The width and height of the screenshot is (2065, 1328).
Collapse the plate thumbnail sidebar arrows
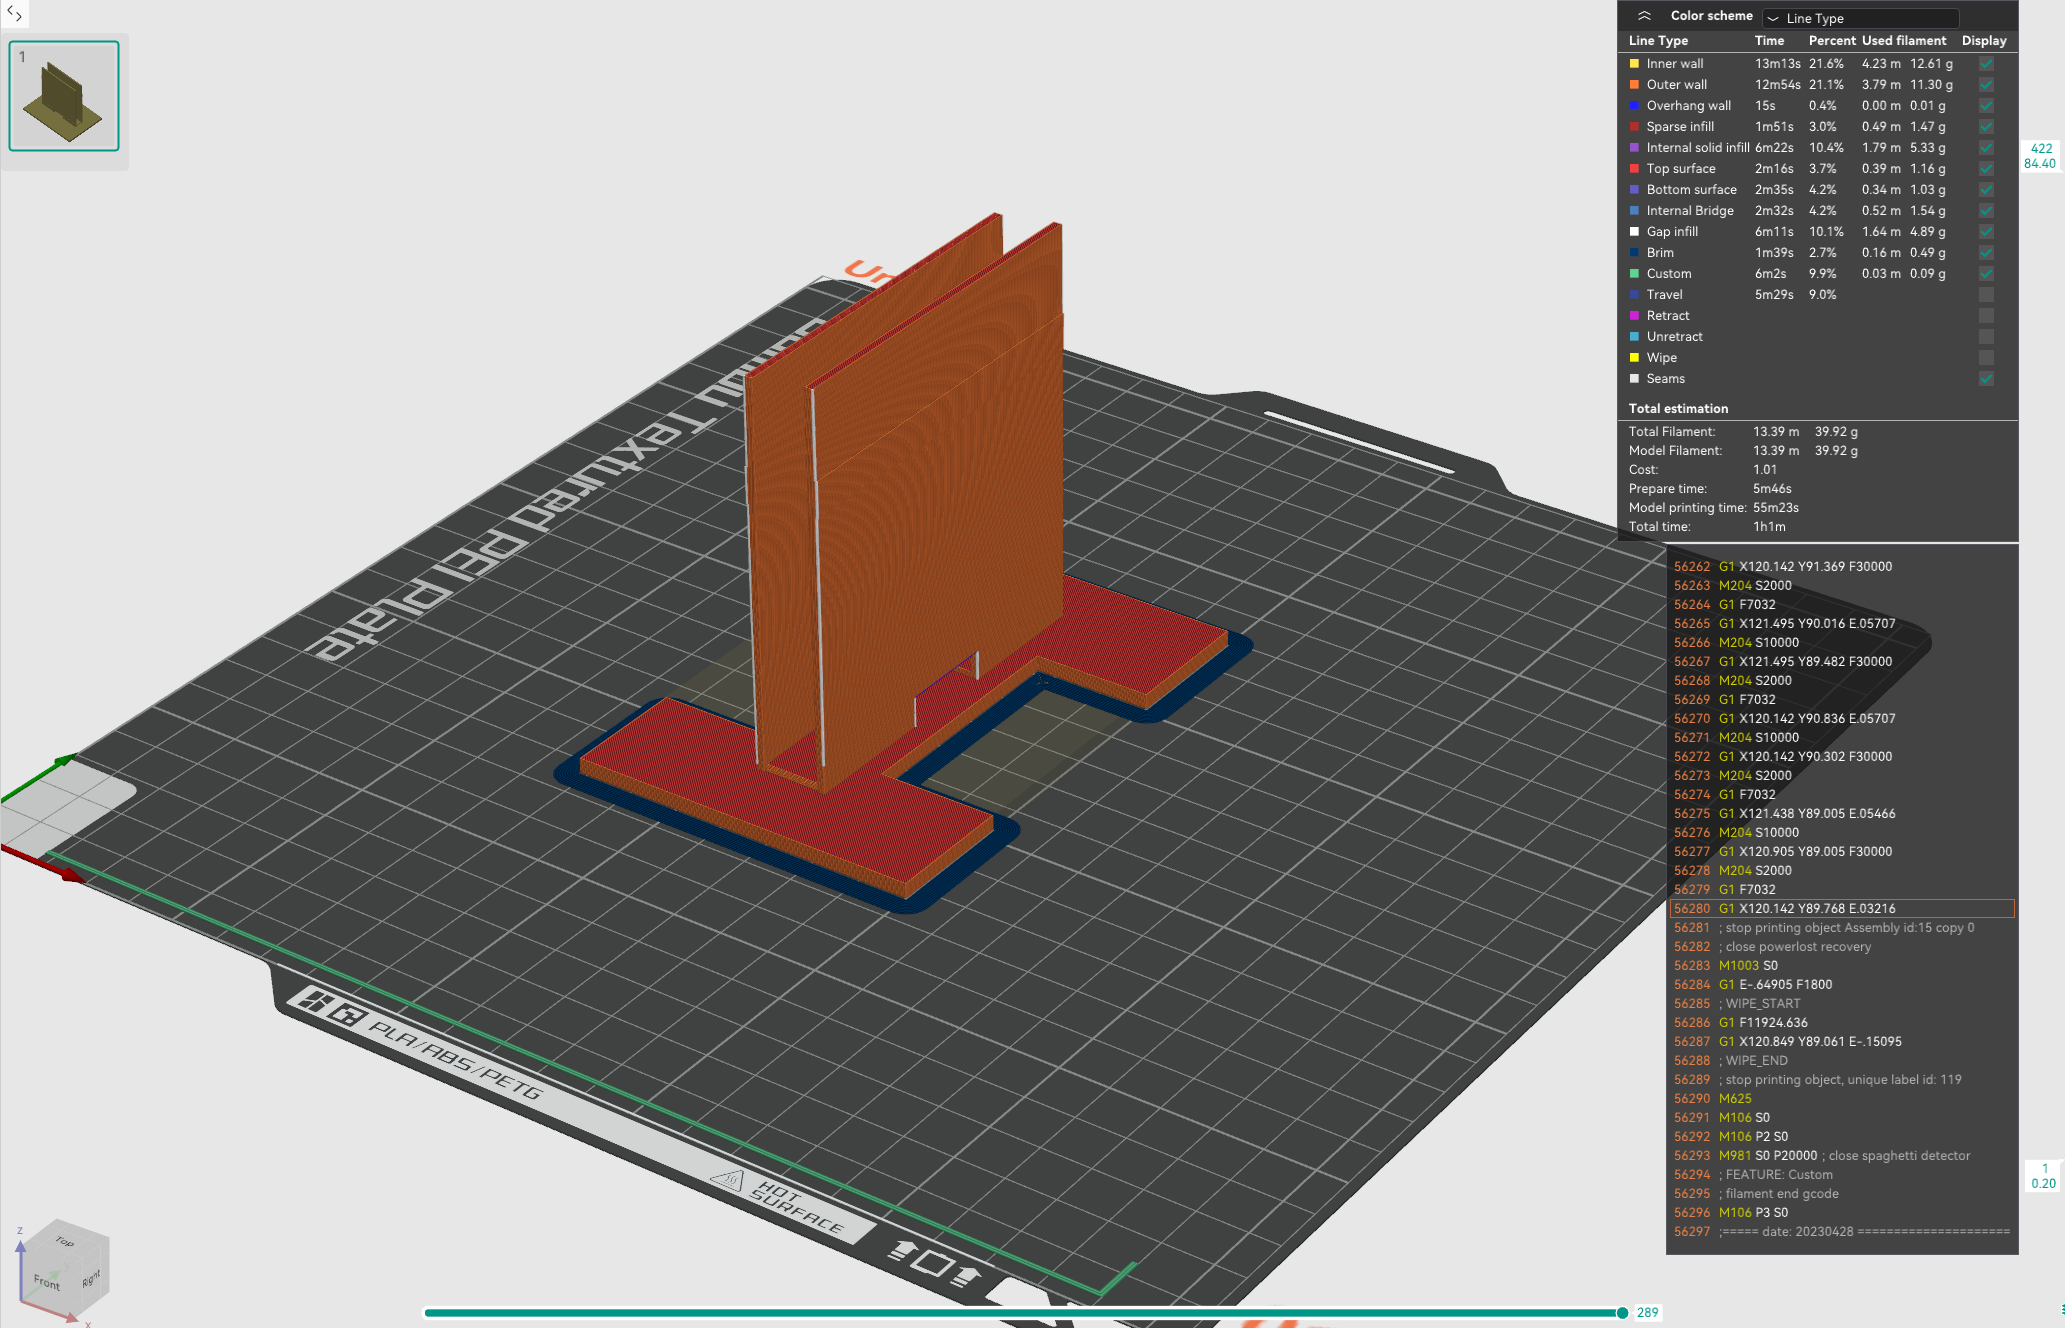(x=14, y=14)
